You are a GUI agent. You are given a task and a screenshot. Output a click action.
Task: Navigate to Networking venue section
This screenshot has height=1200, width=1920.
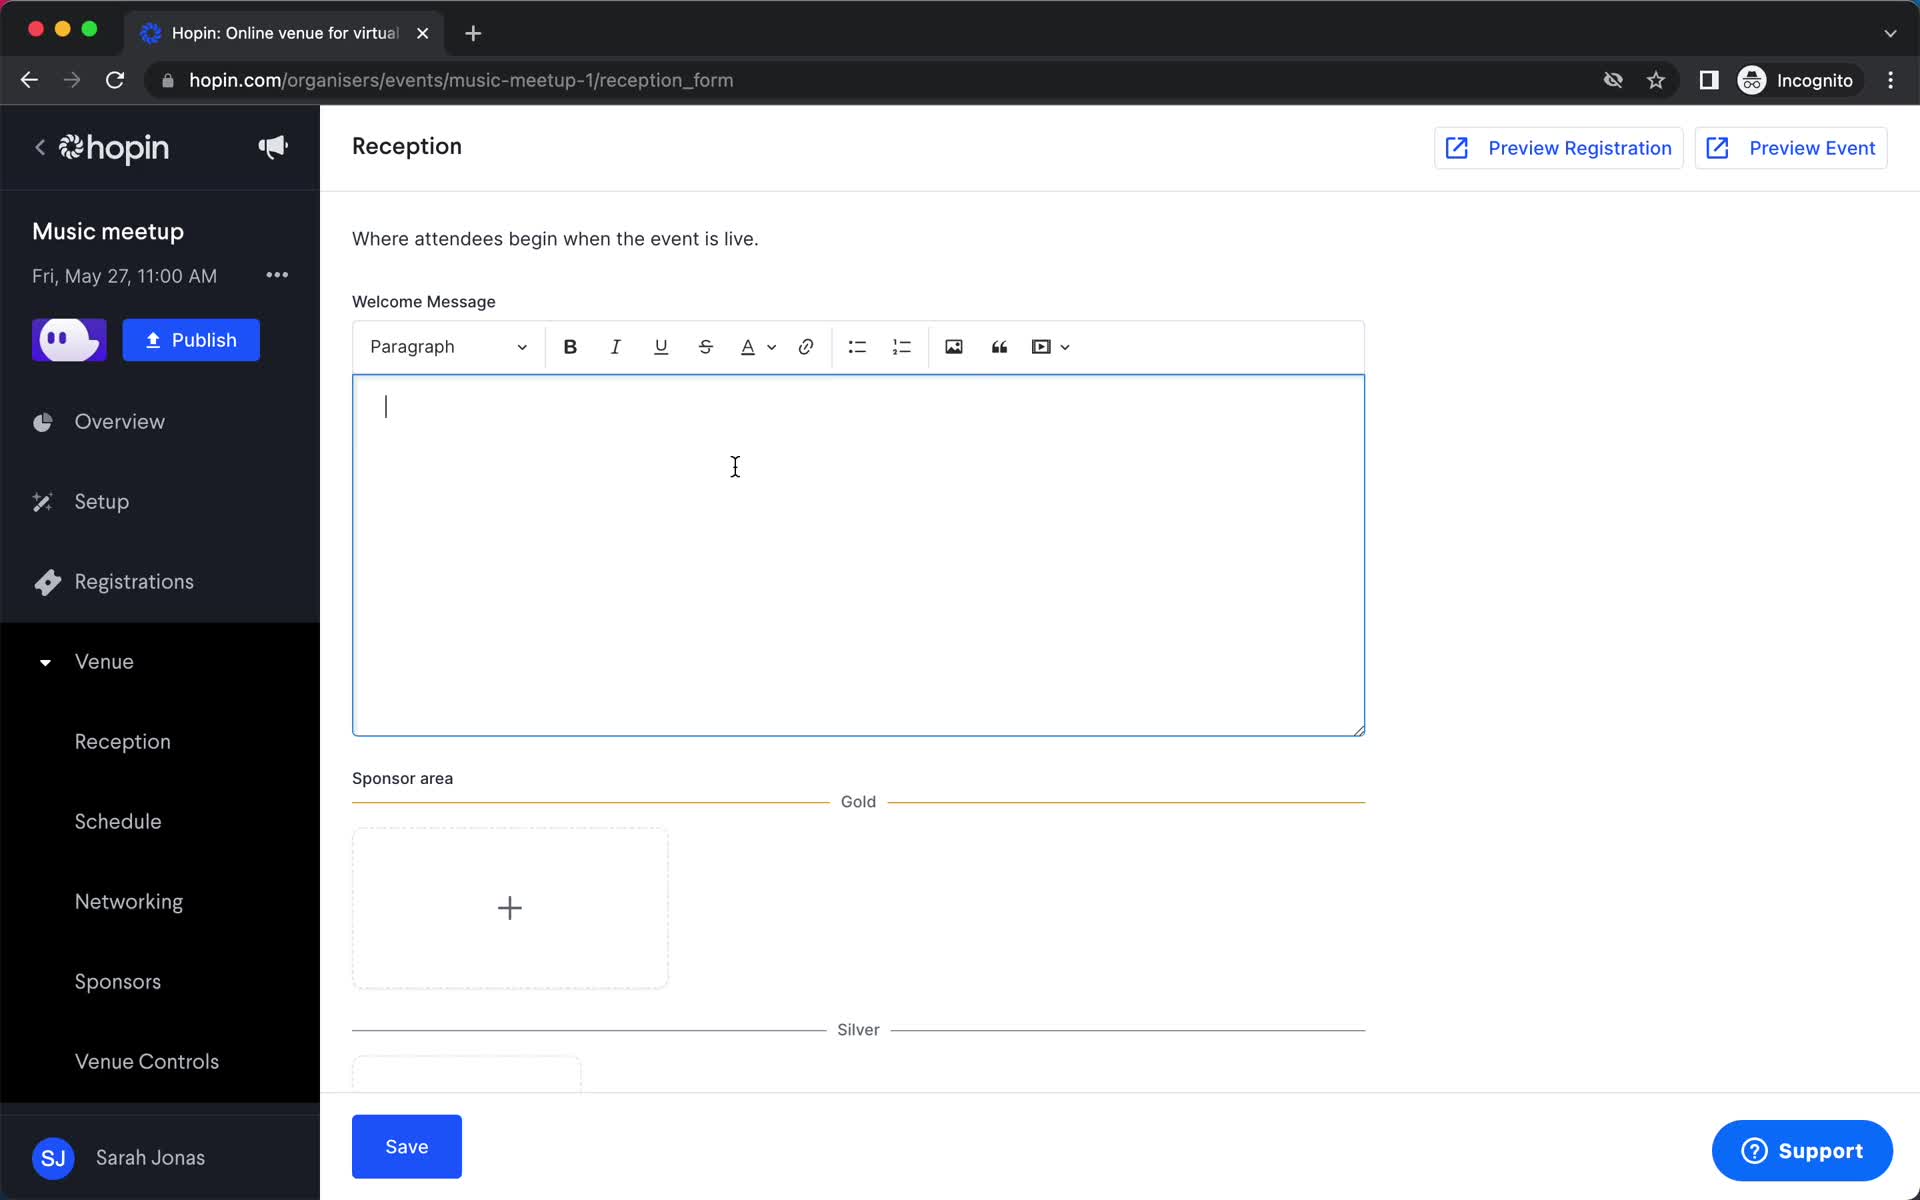pos(130,901)
